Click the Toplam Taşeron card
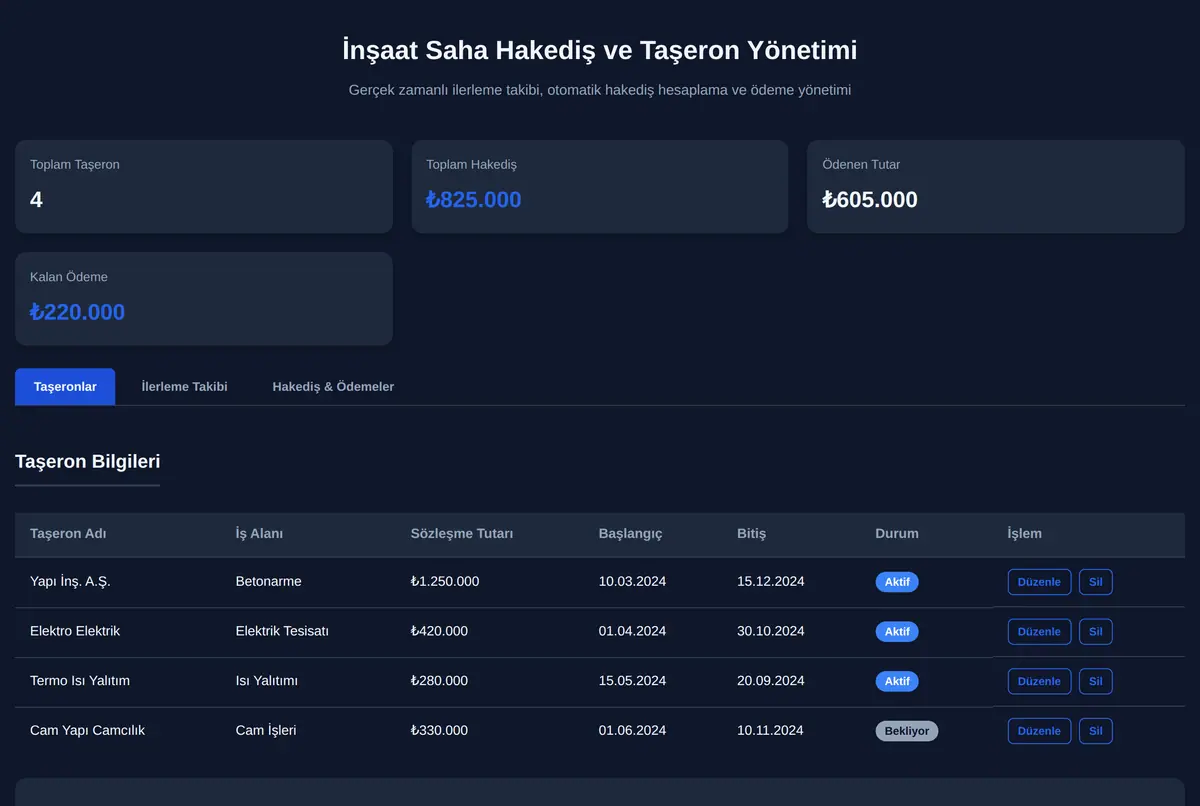 coord(204,187)
